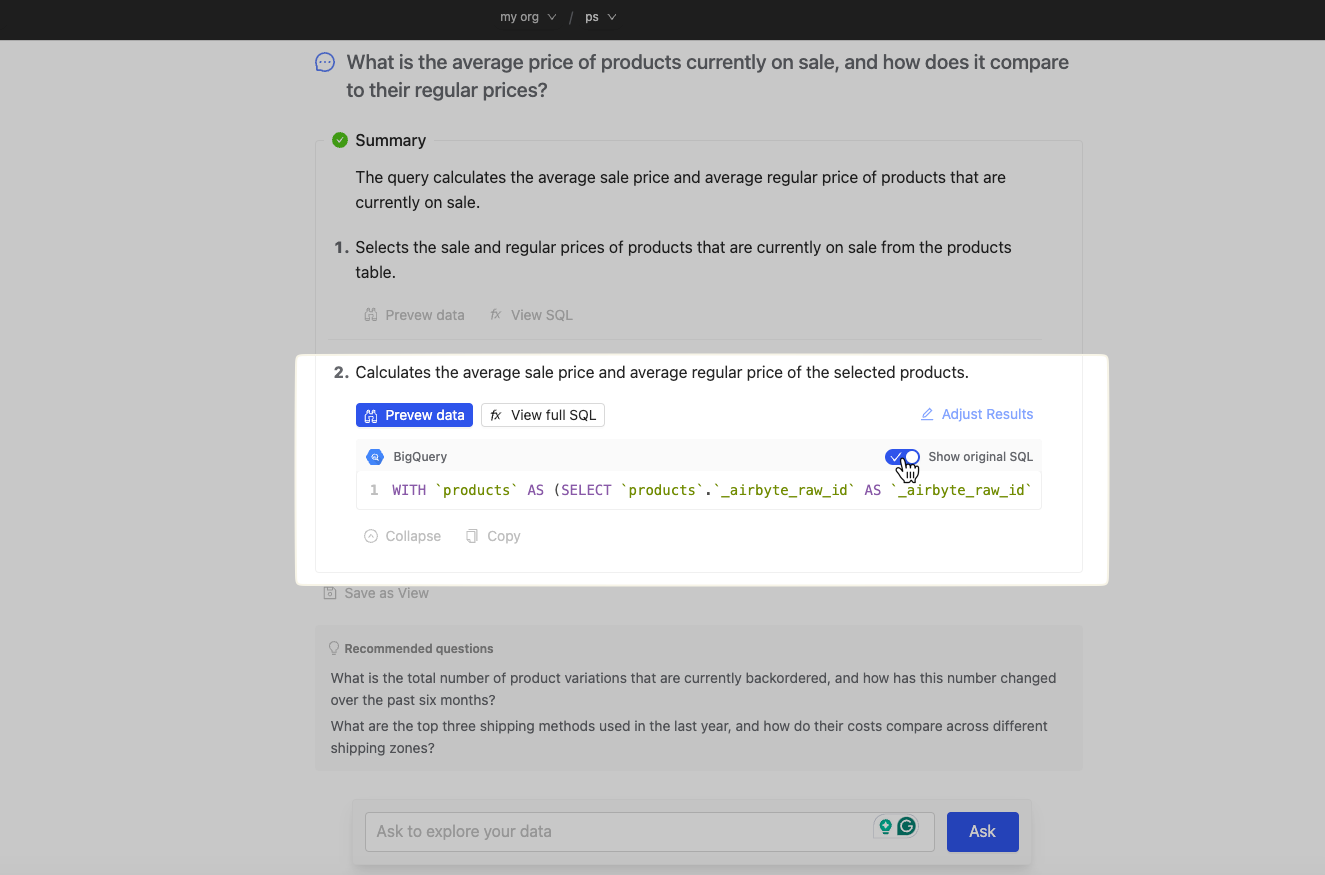
Task: Select the backordered product variations recommended question
Action: coord(693,689)
